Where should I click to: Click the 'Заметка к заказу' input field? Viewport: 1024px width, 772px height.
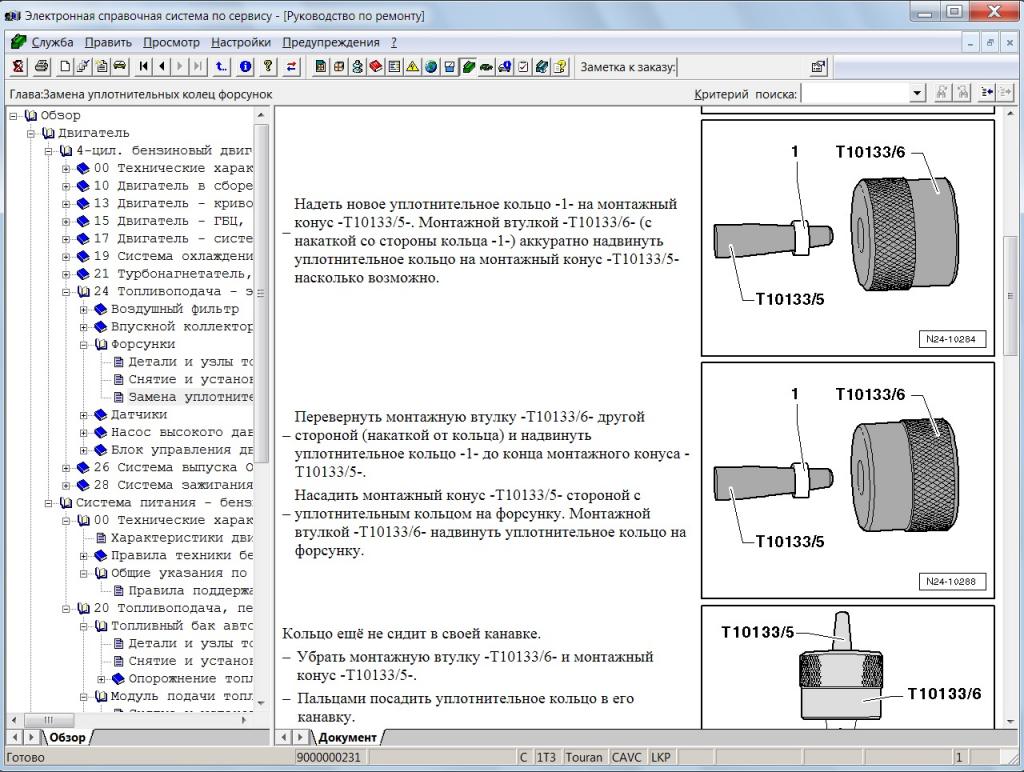click(742, 67)
